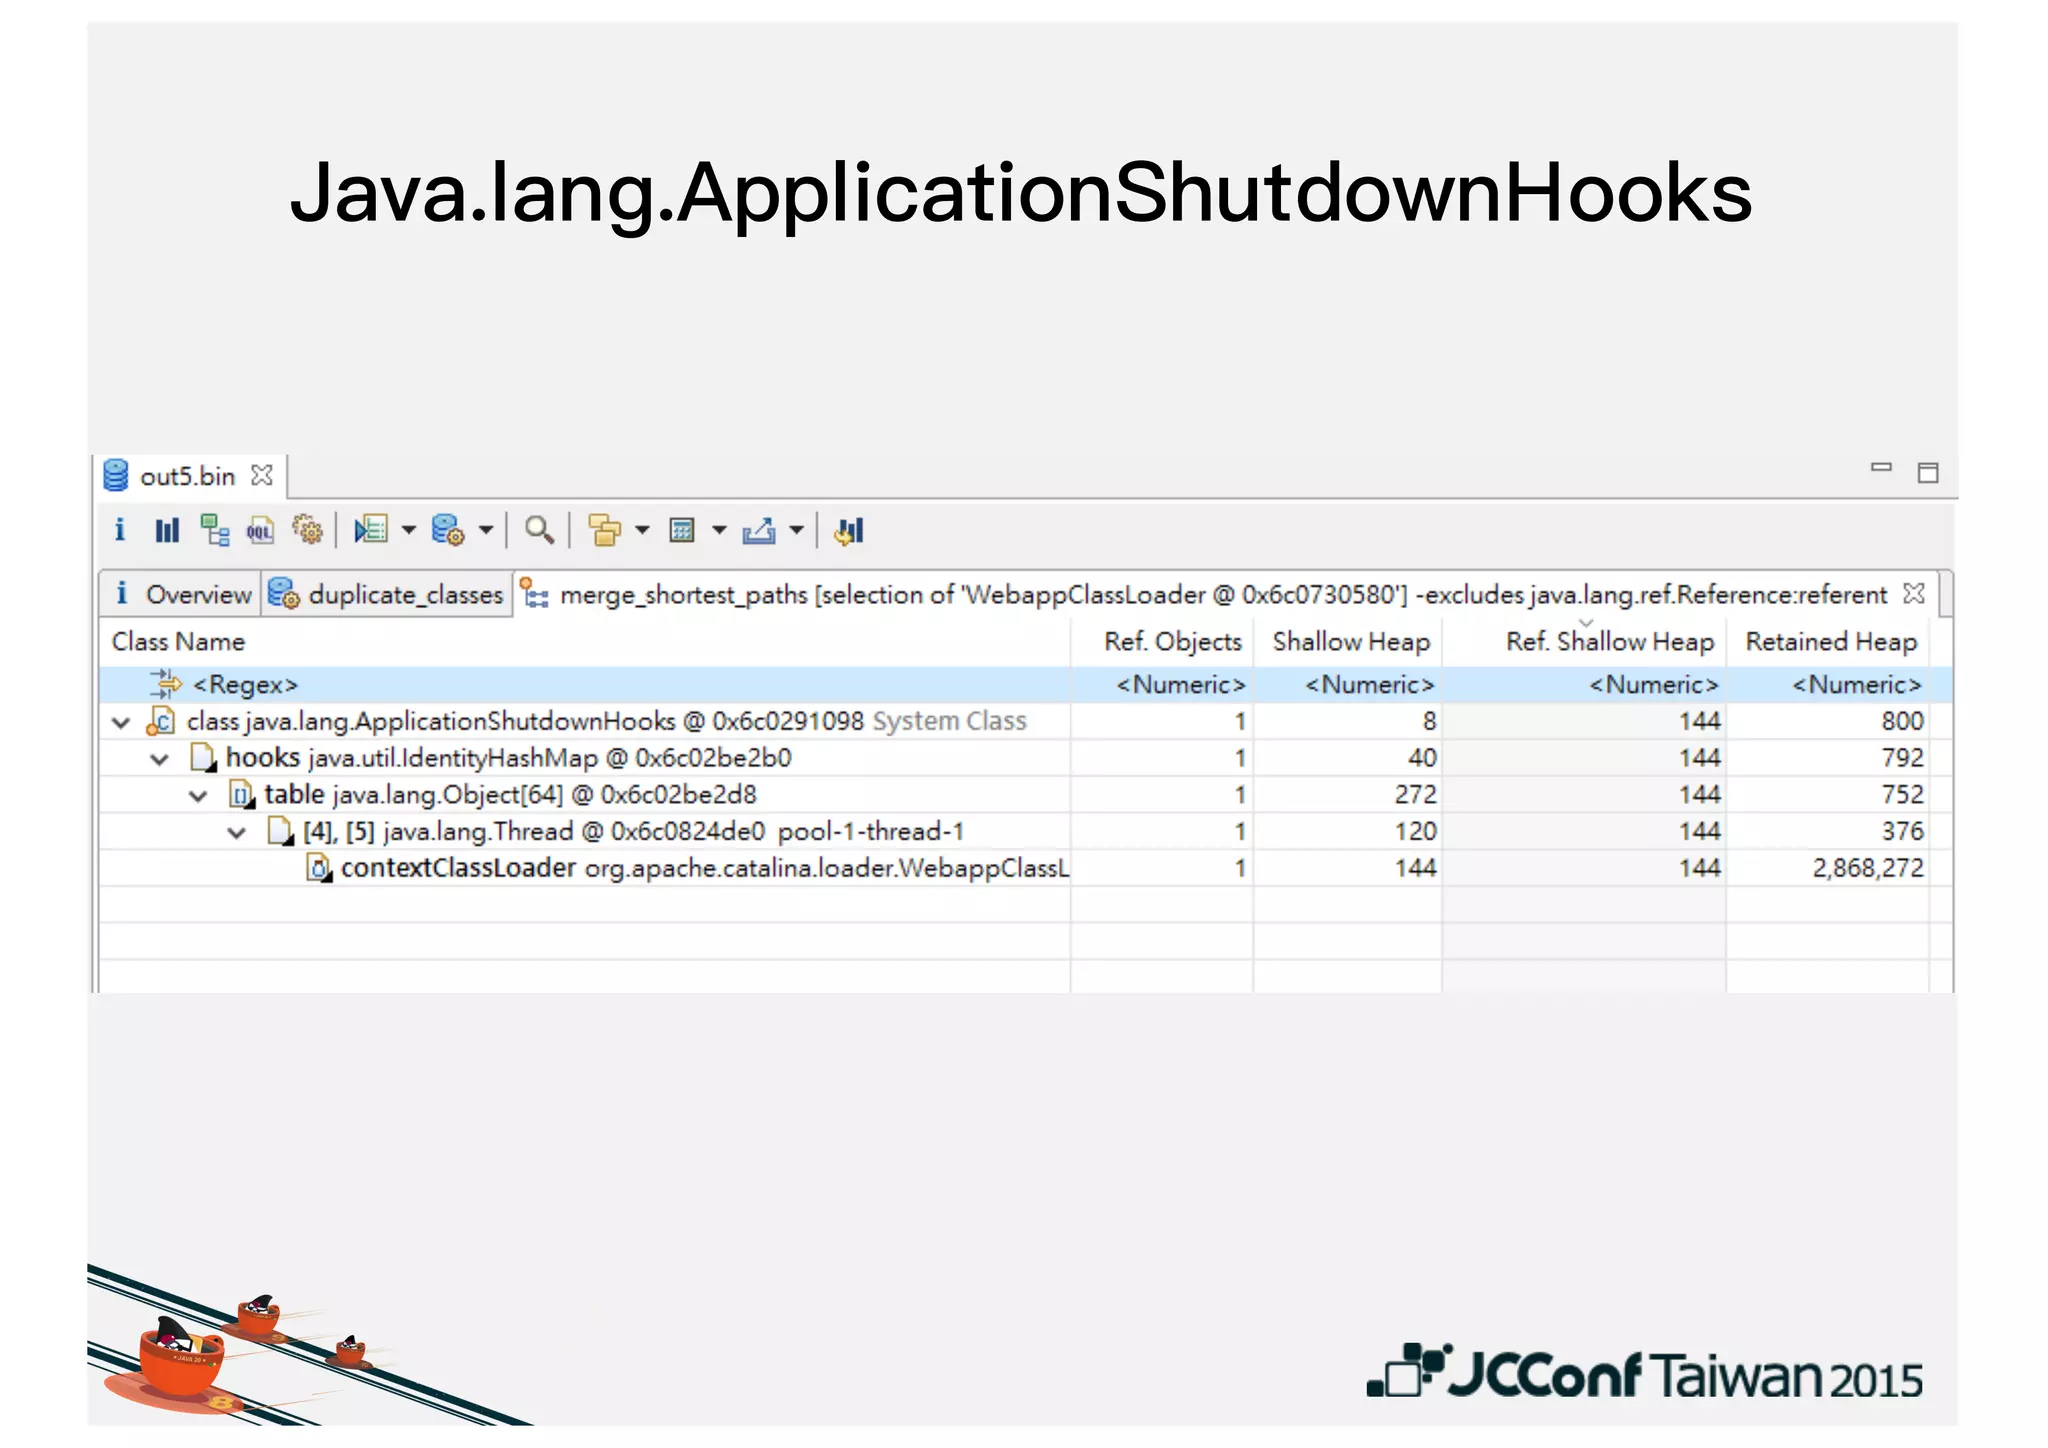This screenshot has height=1448, width=2048.
Task: Open the Dominator Tree icon
Action: [x=214, y=530]
